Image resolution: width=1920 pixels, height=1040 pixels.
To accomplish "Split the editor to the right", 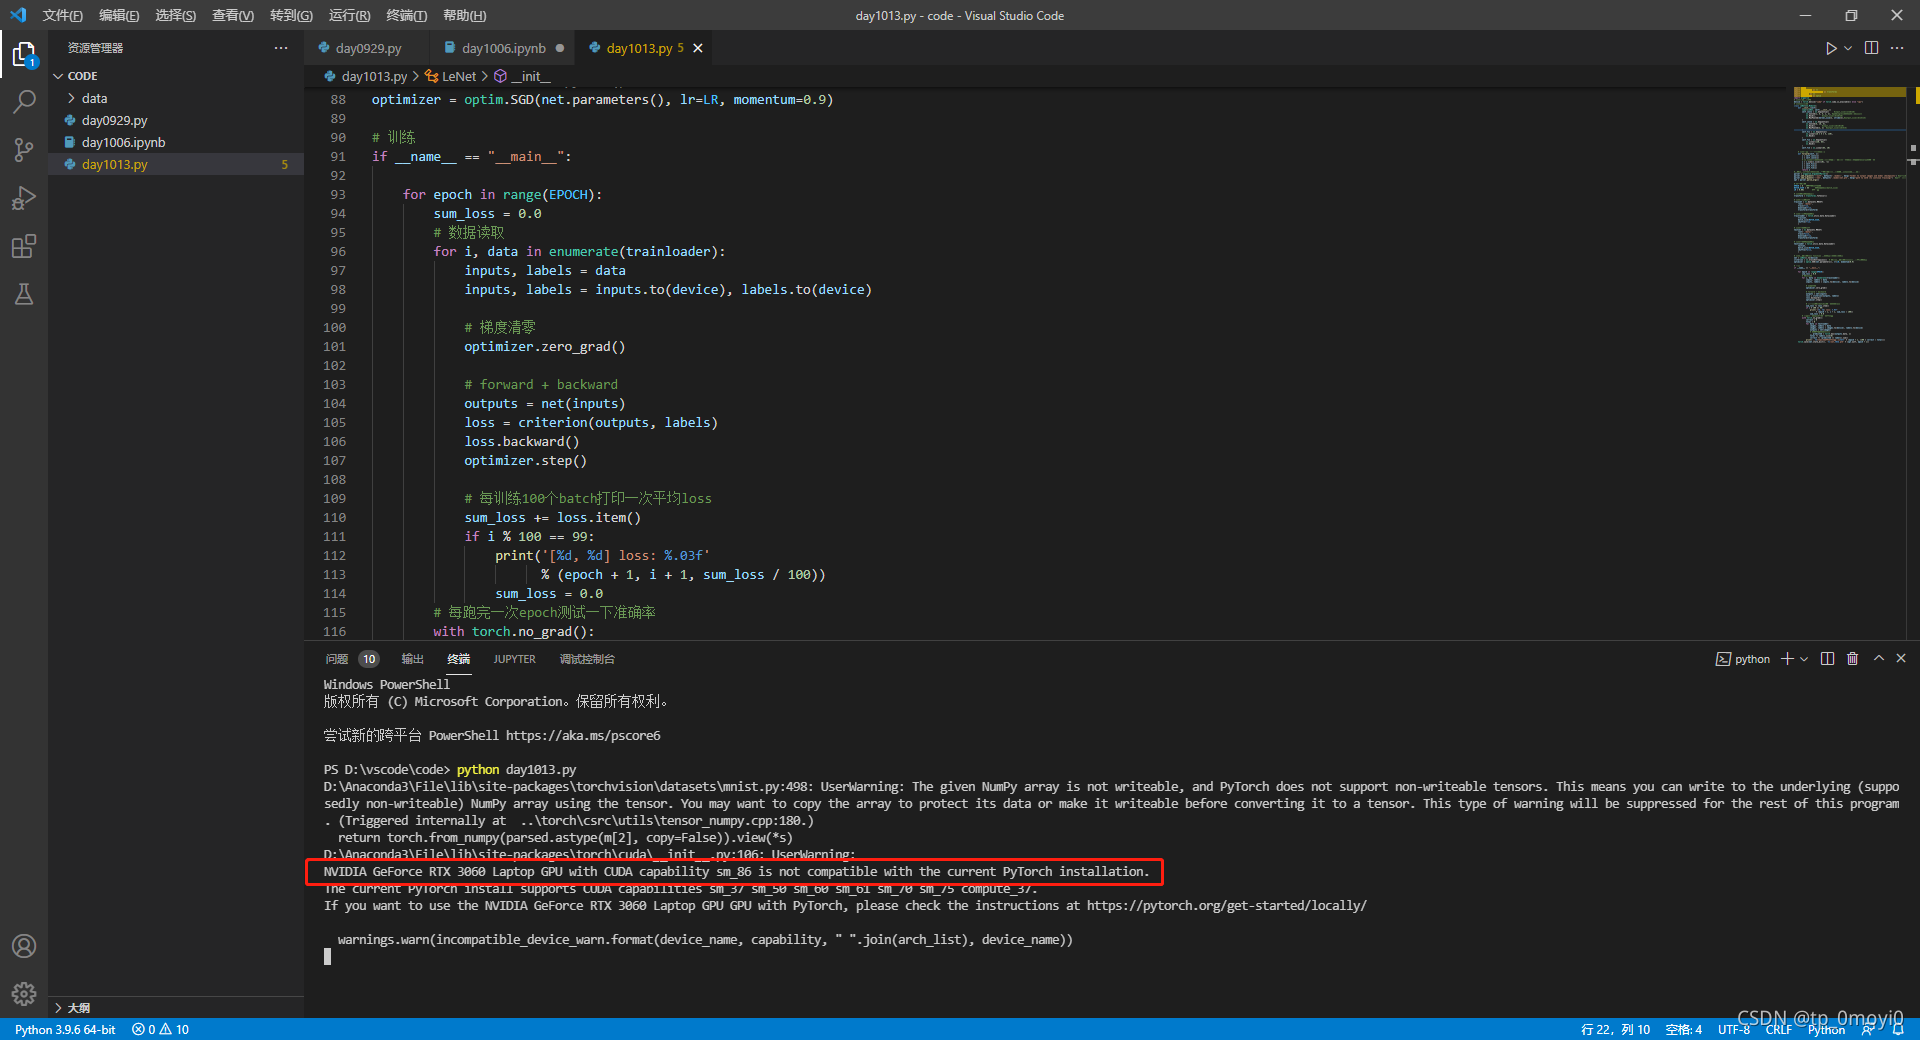I will [1872, 48].
